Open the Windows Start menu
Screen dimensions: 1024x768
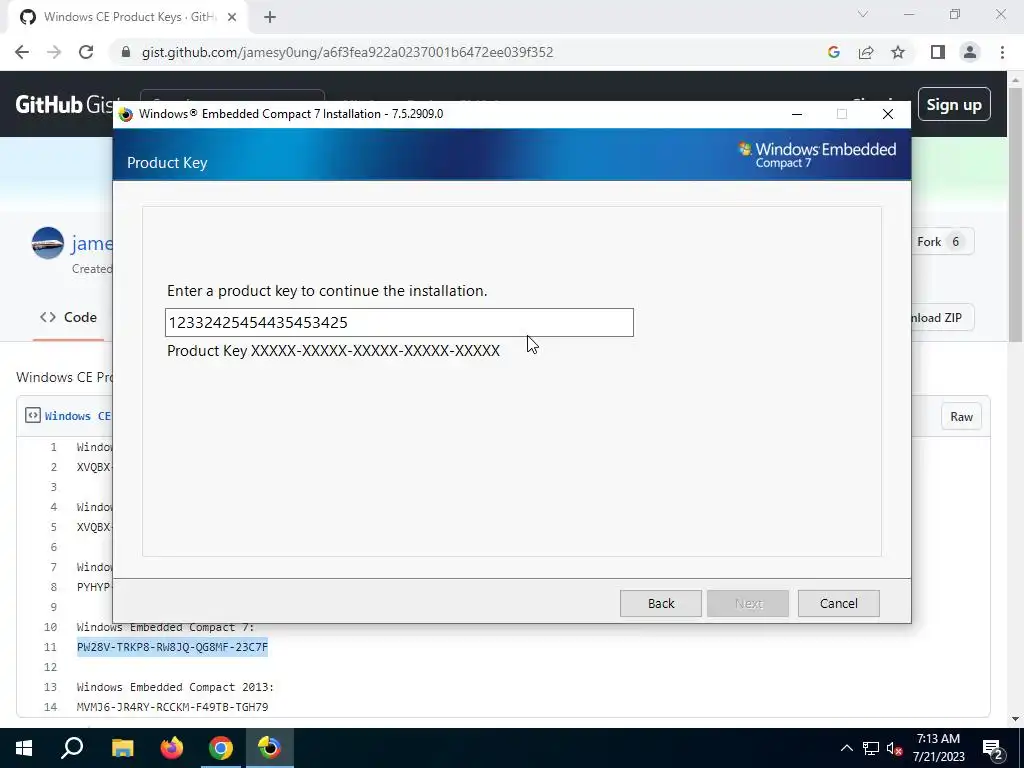(x=24, y=748)
